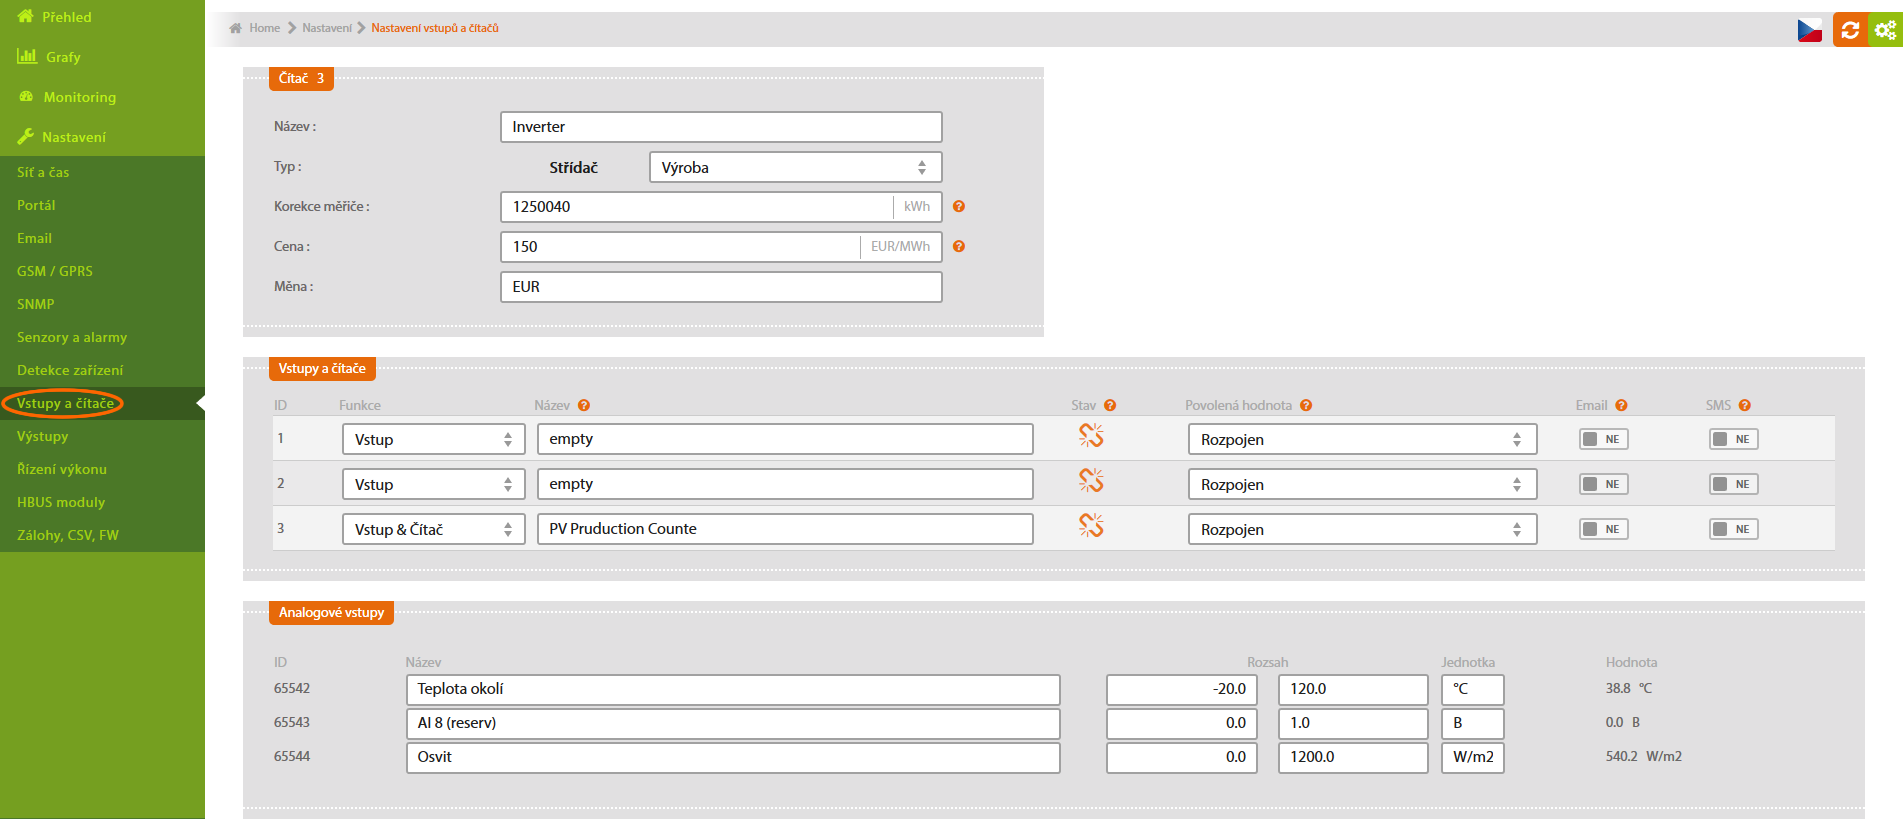The width and height of the screenshot is (1903, 819).
Task: Expand Povolená hodnota dropdown for input 2
Action: pos(1361,484)
